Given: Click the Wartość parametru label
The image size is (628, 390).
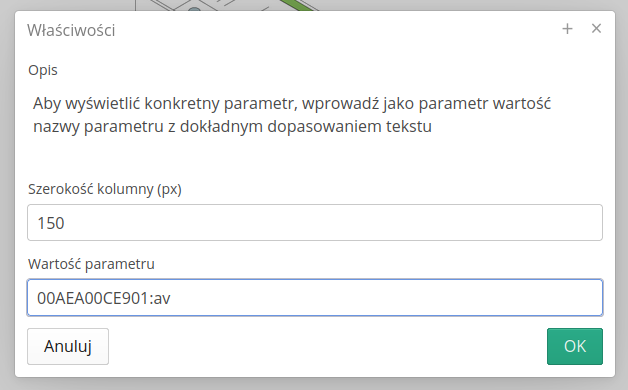Looking at the screenshot, I should 91,264.
